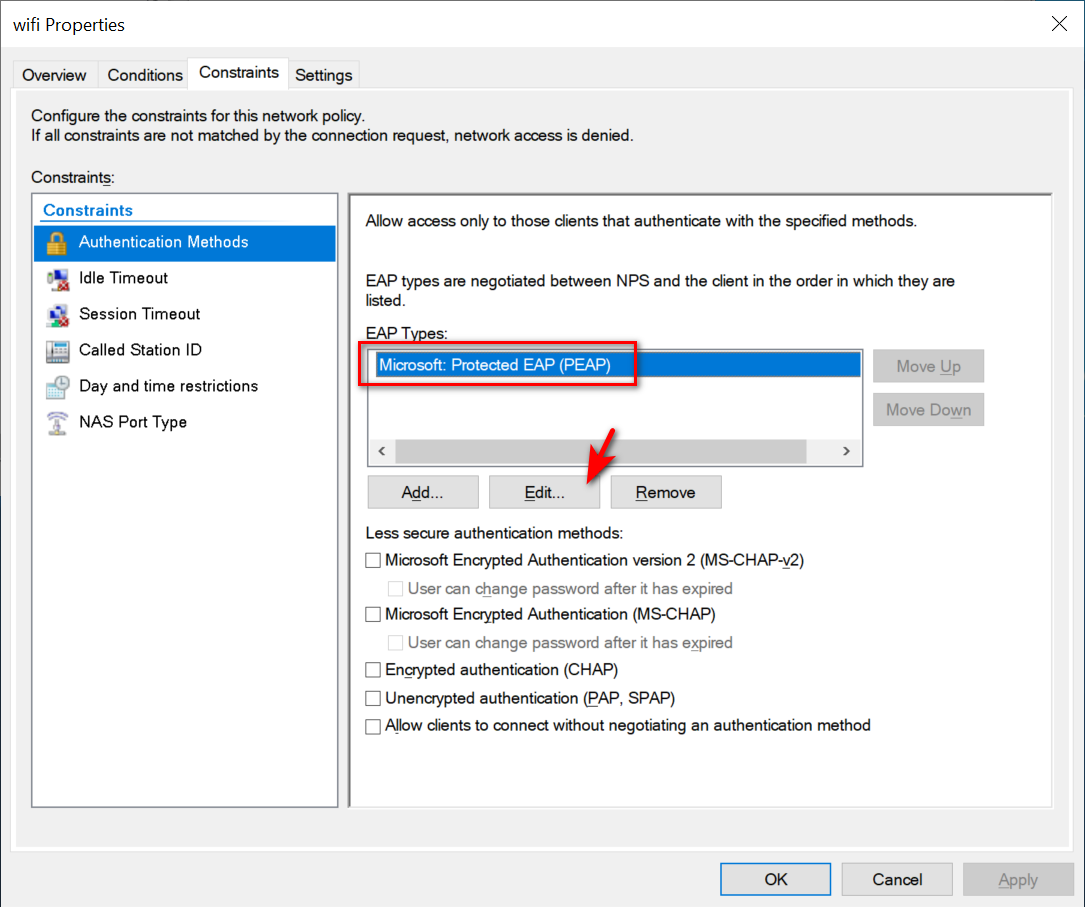The height and width of the screenshot is (907, 1085).
Task: Confirm with the OK button
Action: 775,879
